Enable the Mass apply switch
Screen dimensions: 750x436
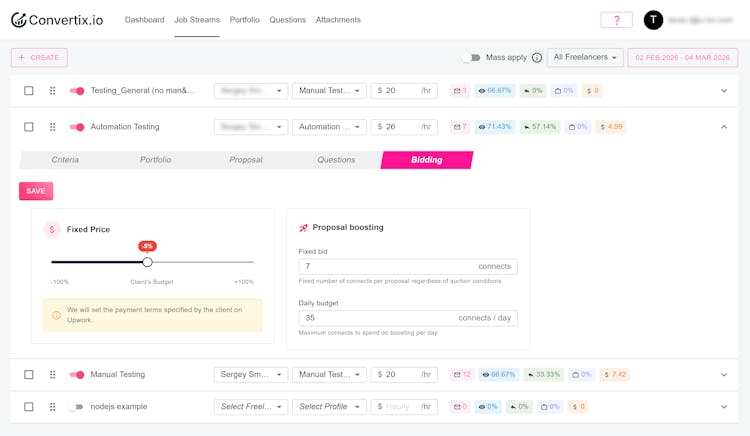pos(471,58)
